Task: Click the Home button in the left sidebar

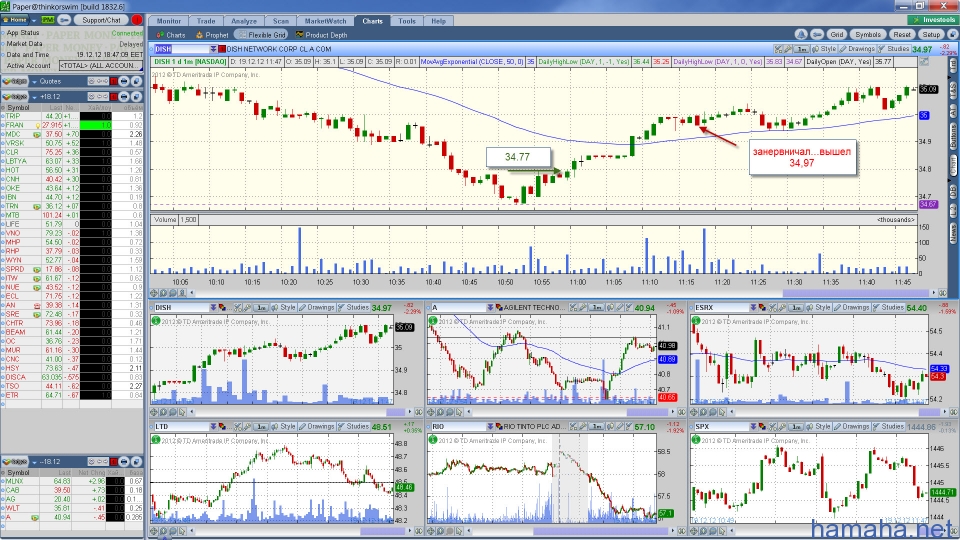Action: (x=14, y=20)
